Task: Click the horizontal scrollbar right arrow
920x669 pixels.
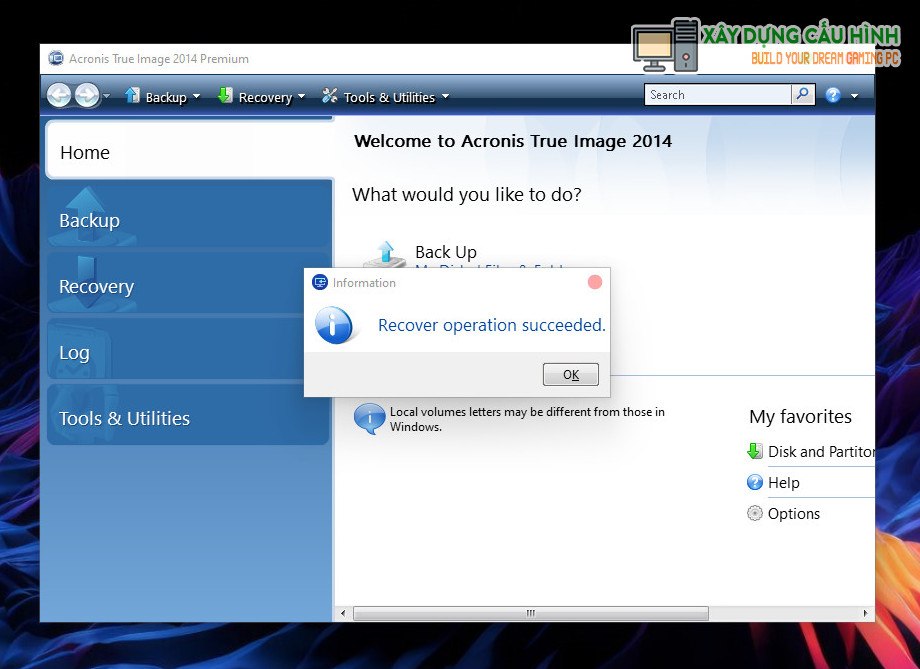Action: (x=866, y=613)
